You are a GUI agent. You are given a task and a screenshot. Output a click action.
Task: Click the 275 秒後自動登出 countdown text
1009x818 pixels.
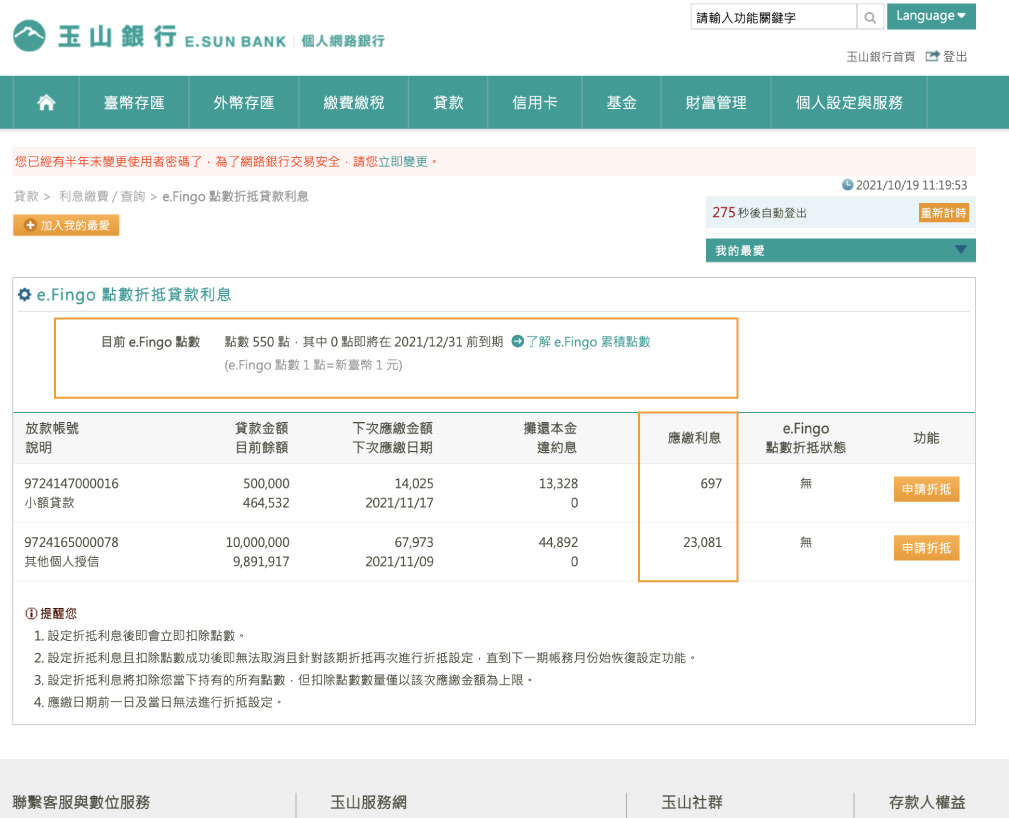pyautogui.click(x=759, y=213)
